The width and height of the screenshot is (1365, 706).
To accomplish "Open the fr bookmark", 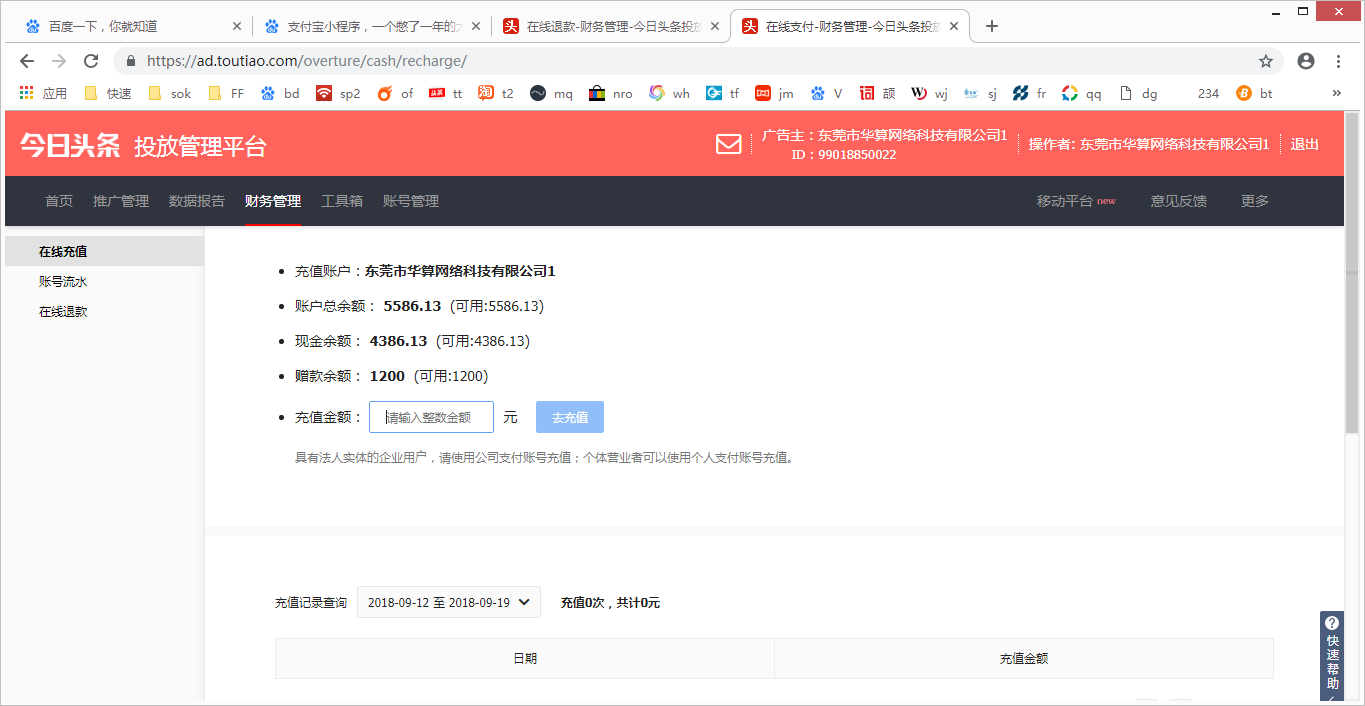I will [1029, 93].
